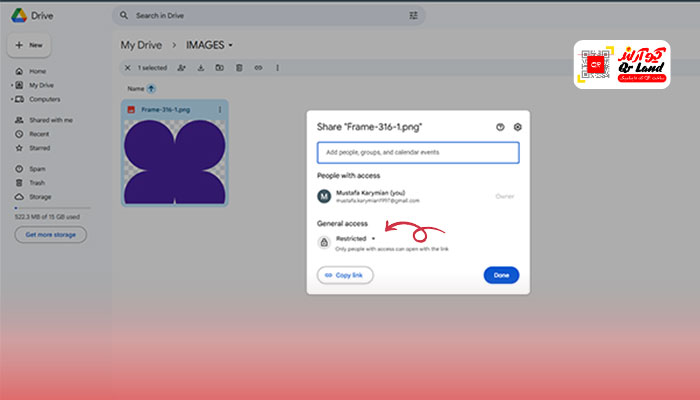Click the storage usage bar
Image resolution: width=700 pixels, height=400 pixels.
pyautogui.click(x=50, y=209)
